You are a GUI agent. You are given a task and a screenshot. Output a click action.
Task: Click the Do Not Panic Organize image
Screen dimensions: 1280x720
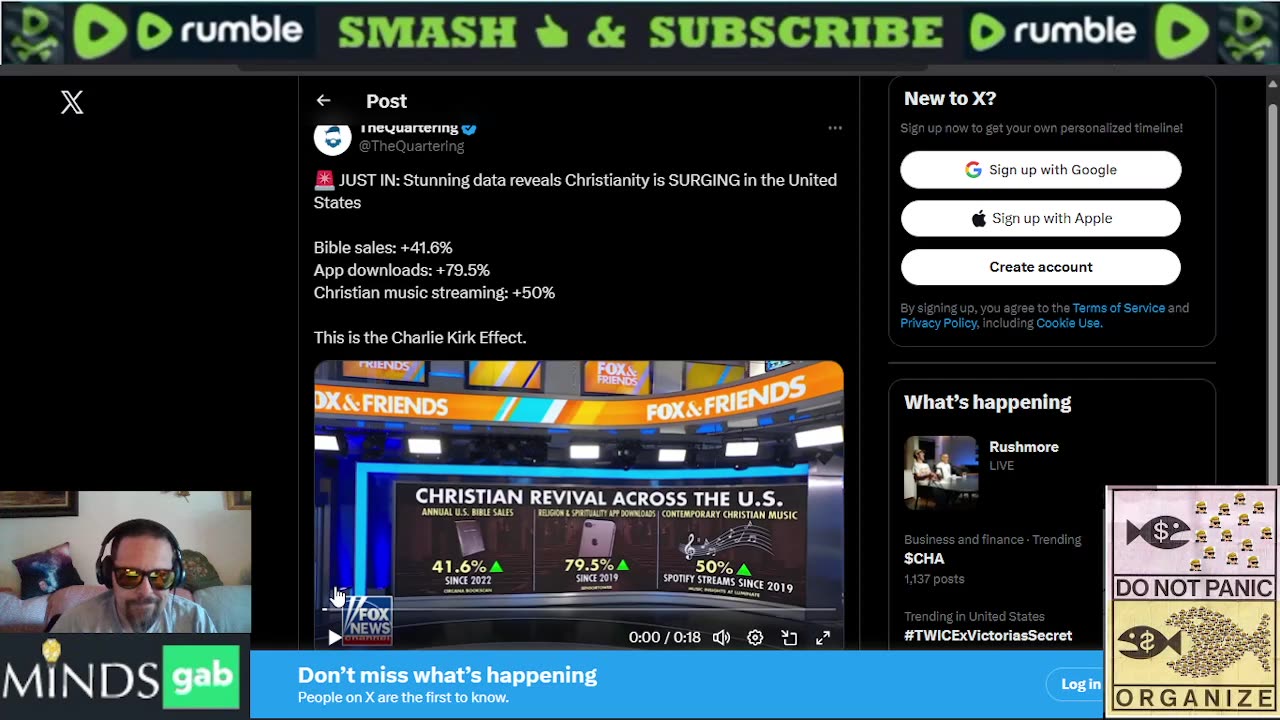1192,600
